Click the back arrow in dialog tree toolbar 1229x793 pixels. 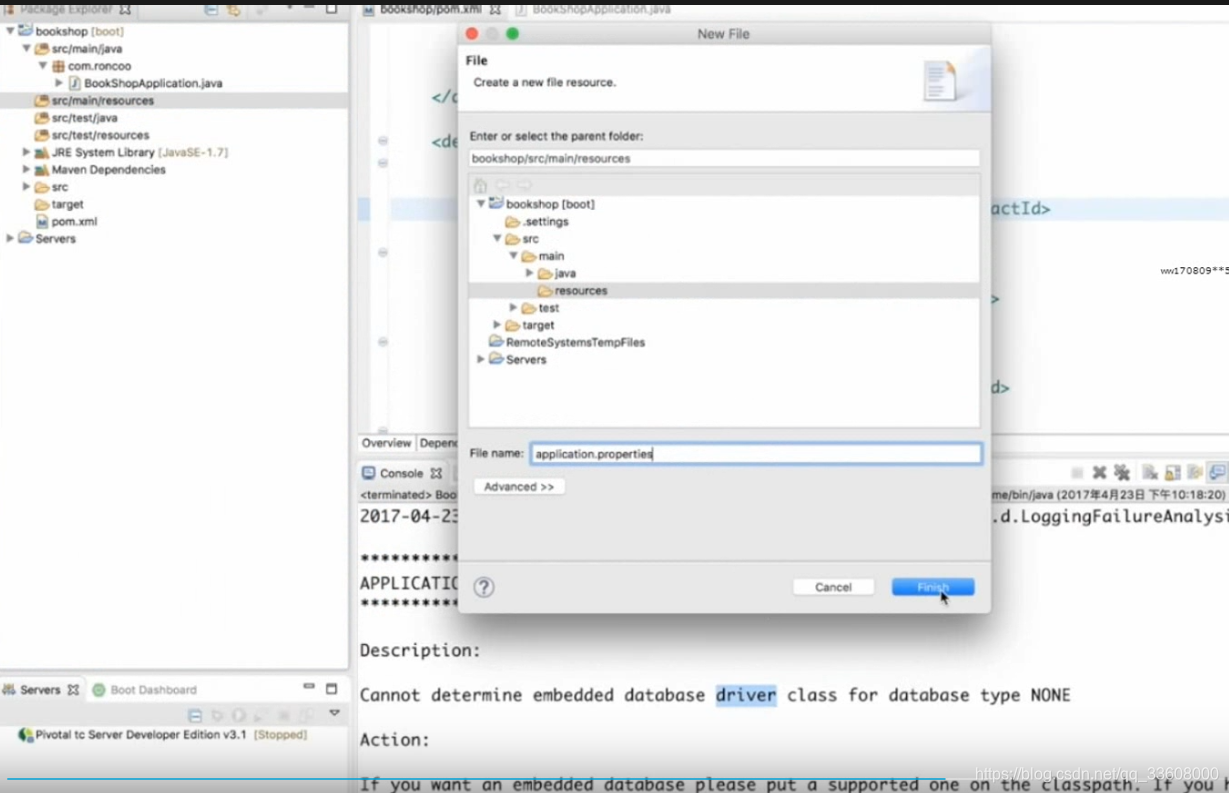502,186
